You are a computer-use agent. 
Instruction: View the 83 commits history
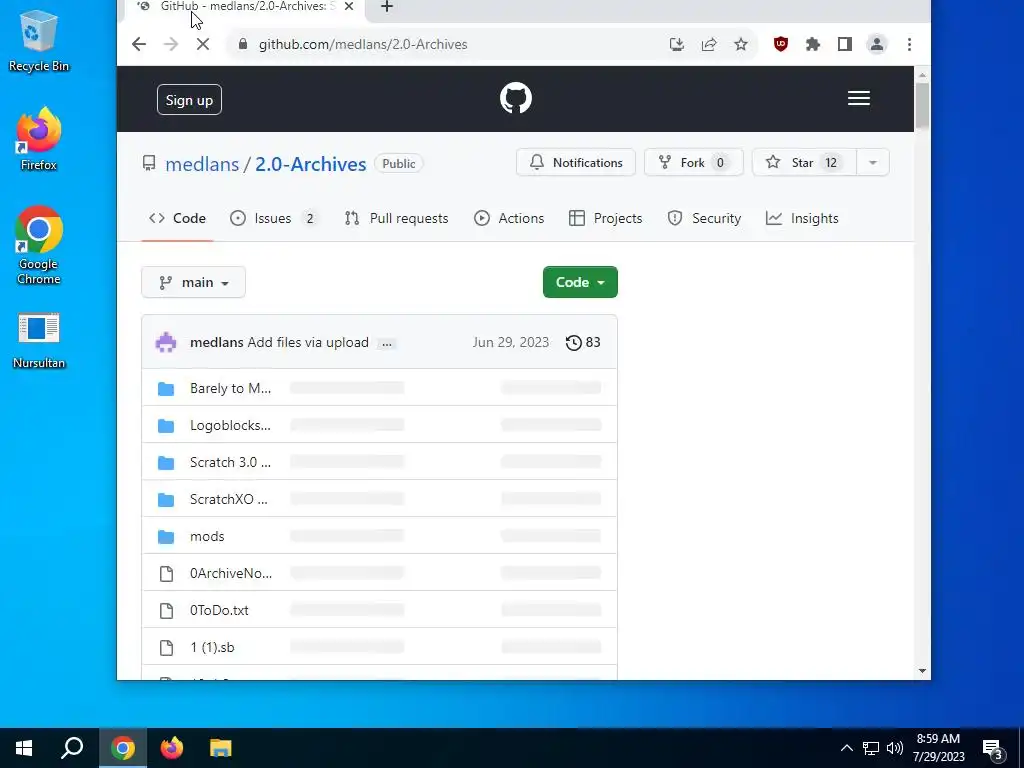583,342
